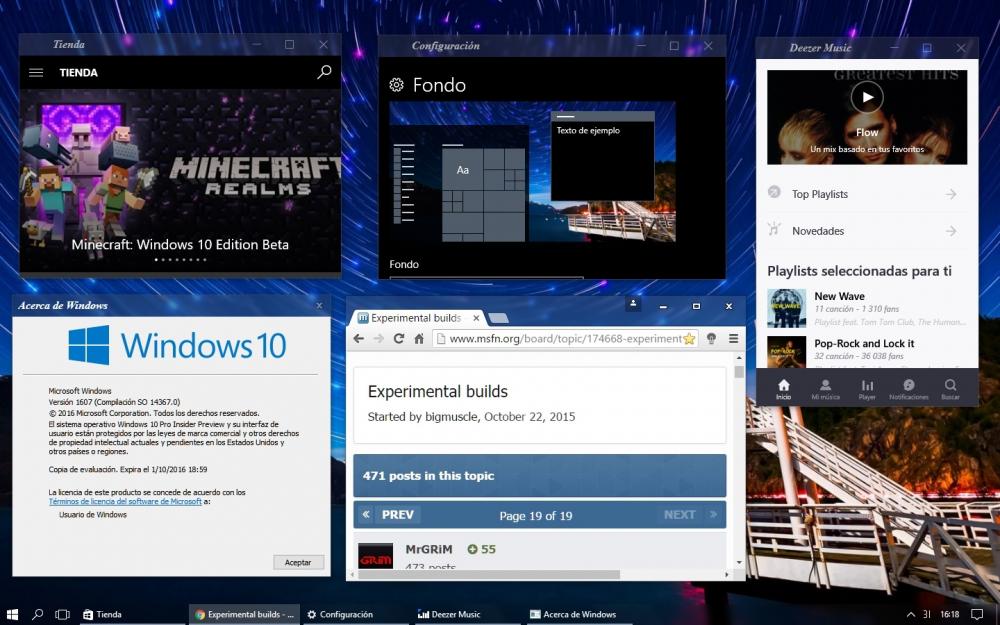Open the Términos de licencia link
Image resolution: width=1000 pixels, height=625 pixels.
[125, 502]
